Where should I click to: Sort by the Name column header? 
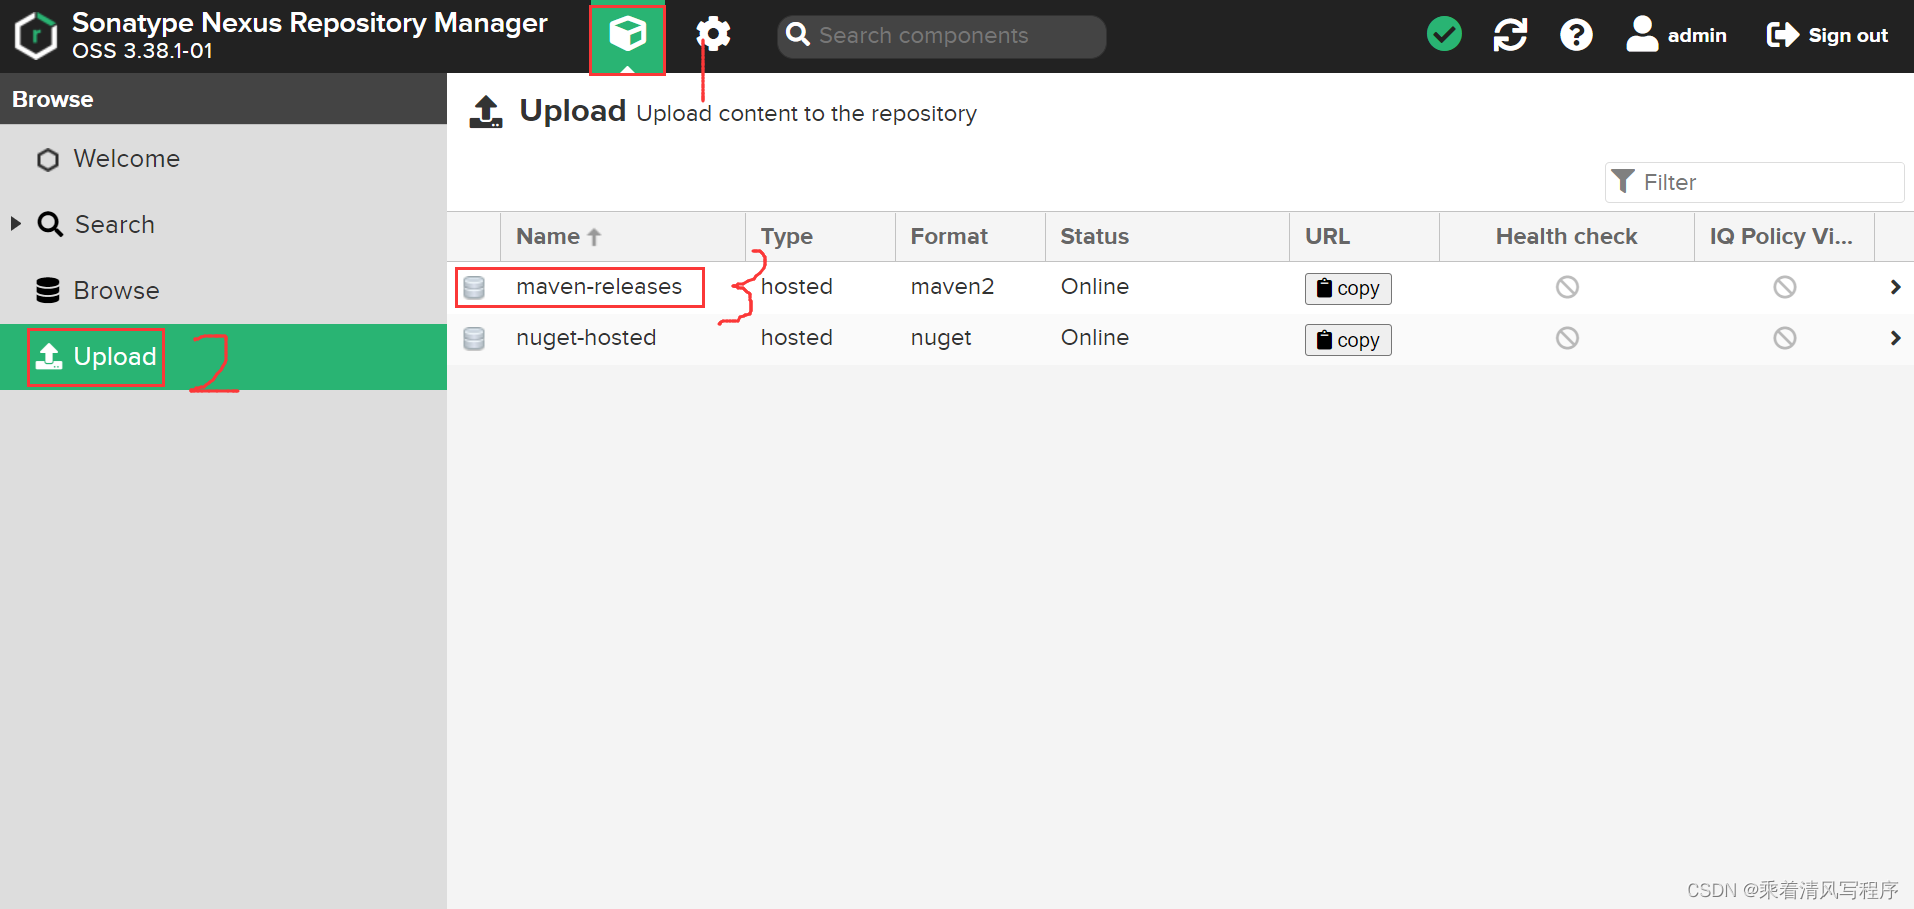(x=622, y=237)
